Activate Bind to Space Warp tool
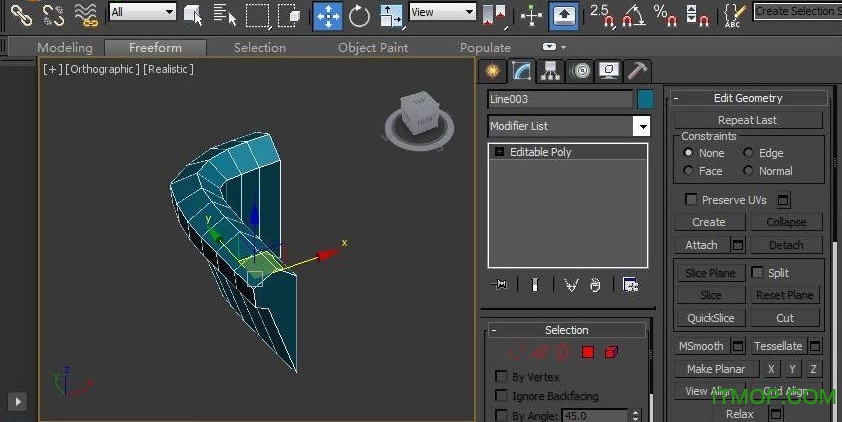This screenshot has height=422, width=842. (87, 15)
